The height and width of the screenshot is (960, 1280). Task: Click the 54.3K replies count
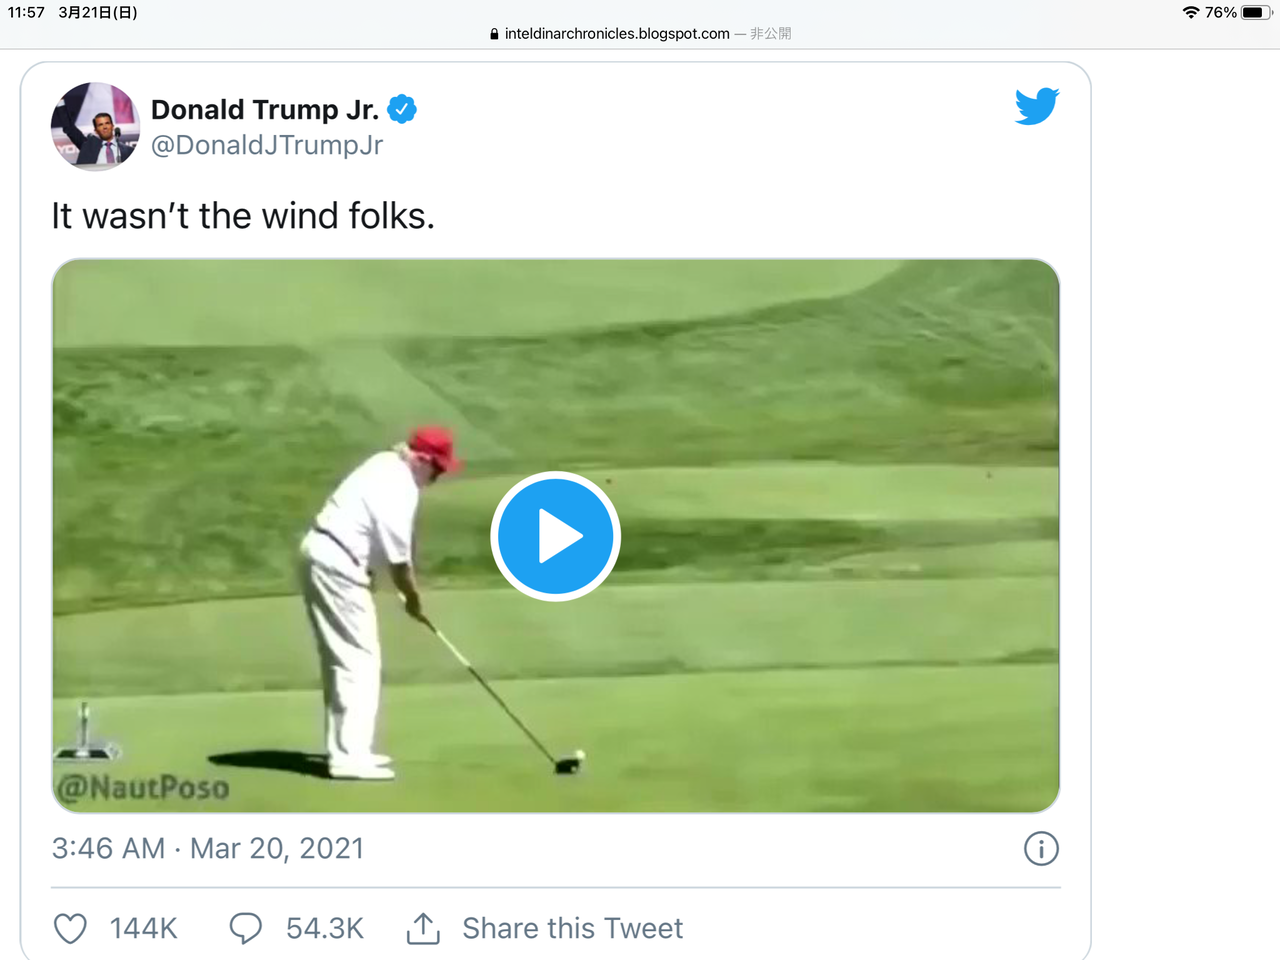pyautogui.click(x=325, y=929)
